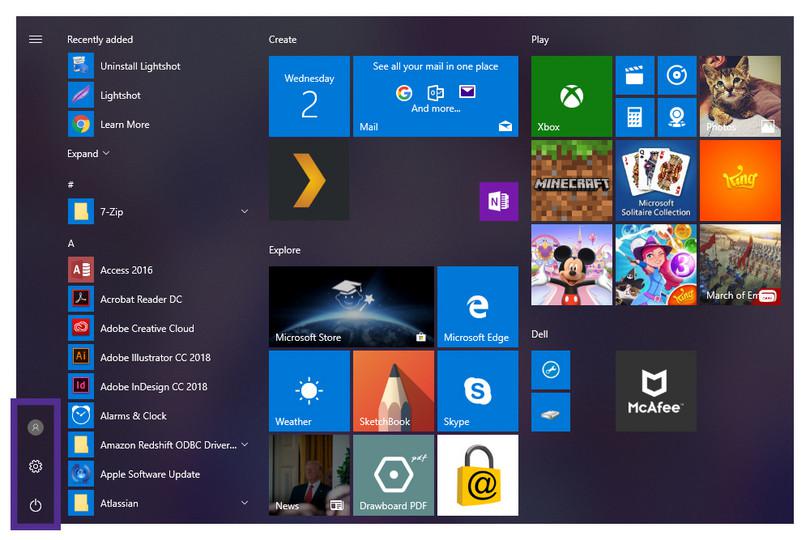The height and width of the screenshot is (540, 810).
Task: Open Alarms & Clock
Action: (160, 415)
